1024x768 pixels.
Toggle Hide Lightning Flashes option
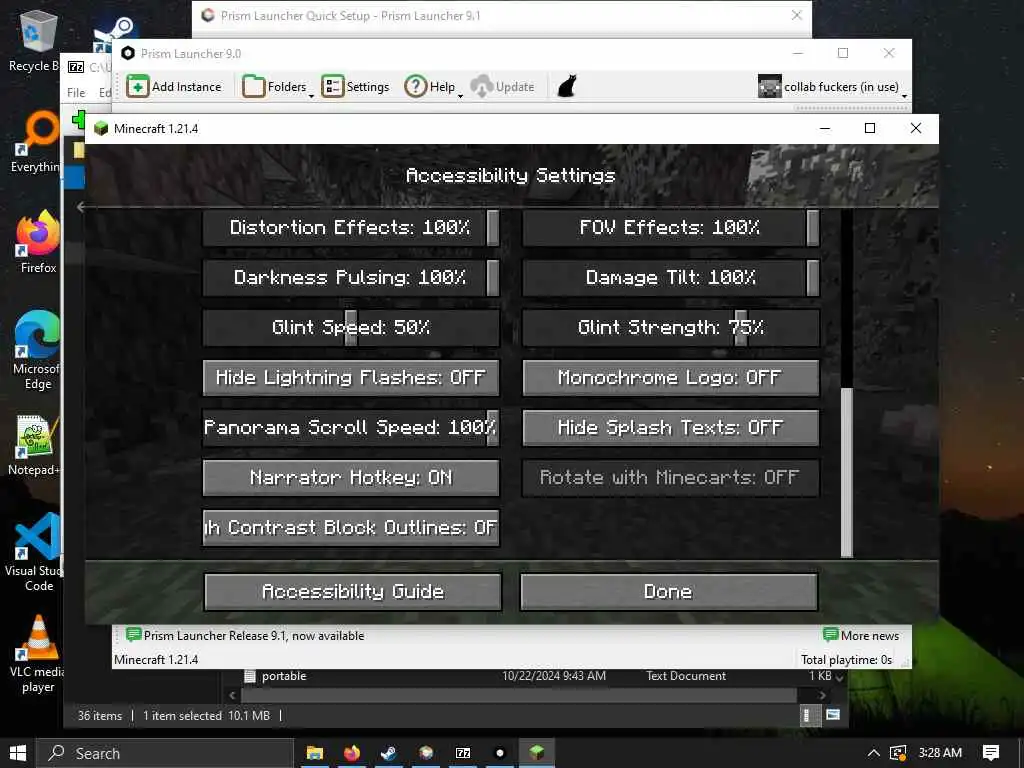(351, 377)
